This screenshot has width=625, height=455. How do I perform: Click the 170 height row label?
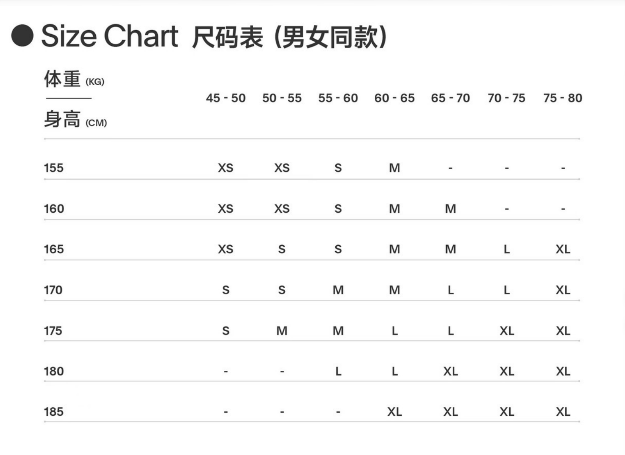(x=53, y=290)
